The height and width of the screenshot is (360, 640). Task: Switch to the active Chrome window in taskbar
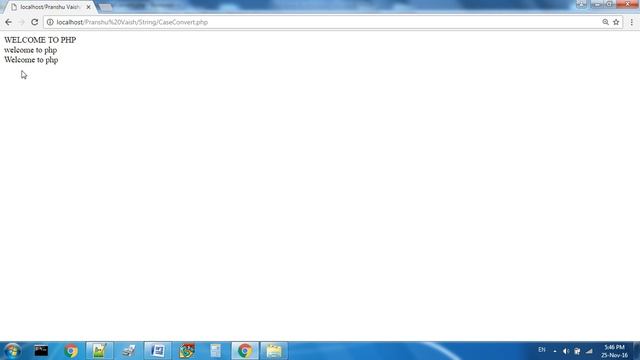(245, 351)
